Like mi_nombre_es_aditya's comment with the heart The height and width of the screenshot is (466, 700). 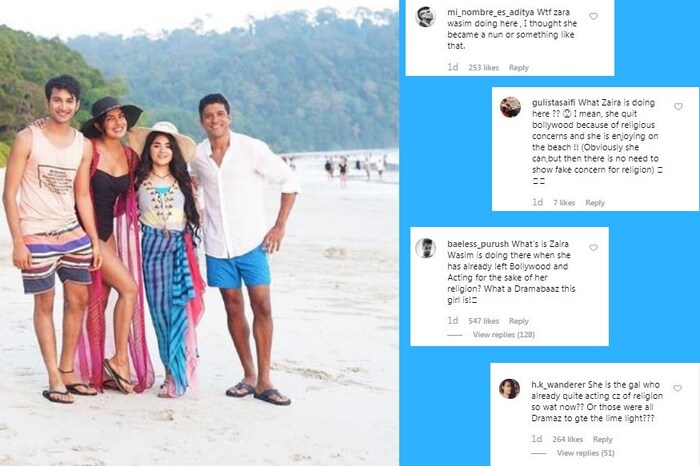click(x=593, y=17)
